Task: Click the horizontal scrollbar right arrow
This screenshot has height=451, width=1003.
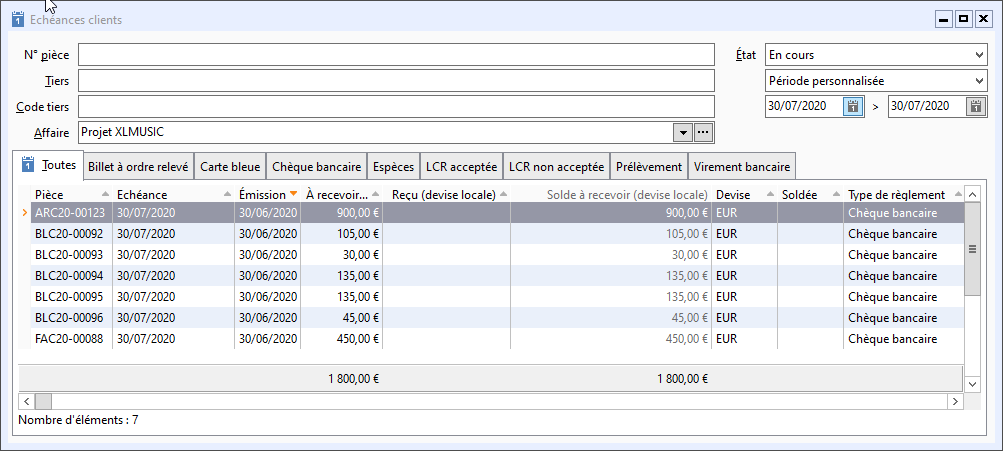Action: click(x=955, y=402)
